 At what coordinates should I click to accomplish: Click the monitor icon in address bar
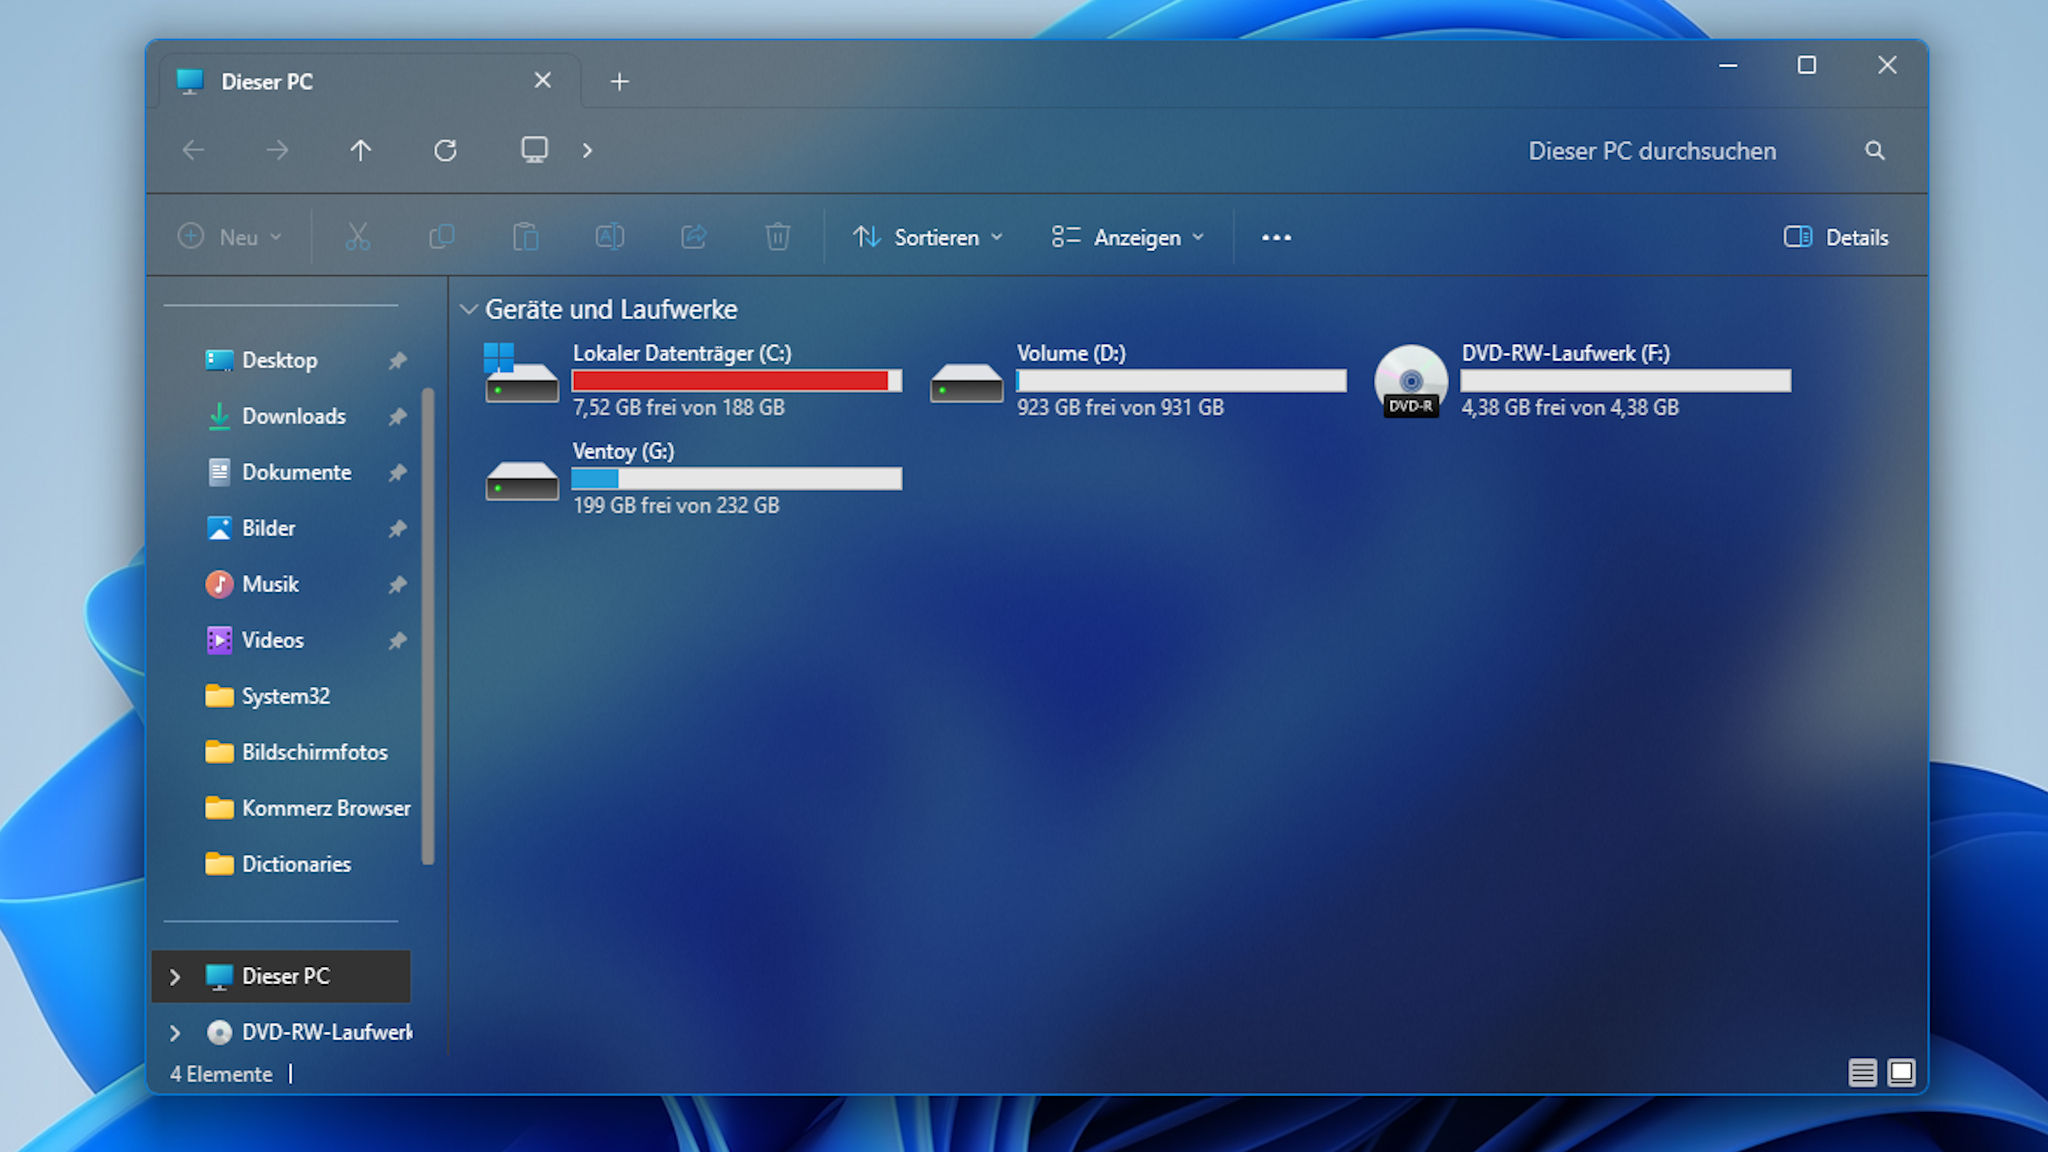(534, 150)
